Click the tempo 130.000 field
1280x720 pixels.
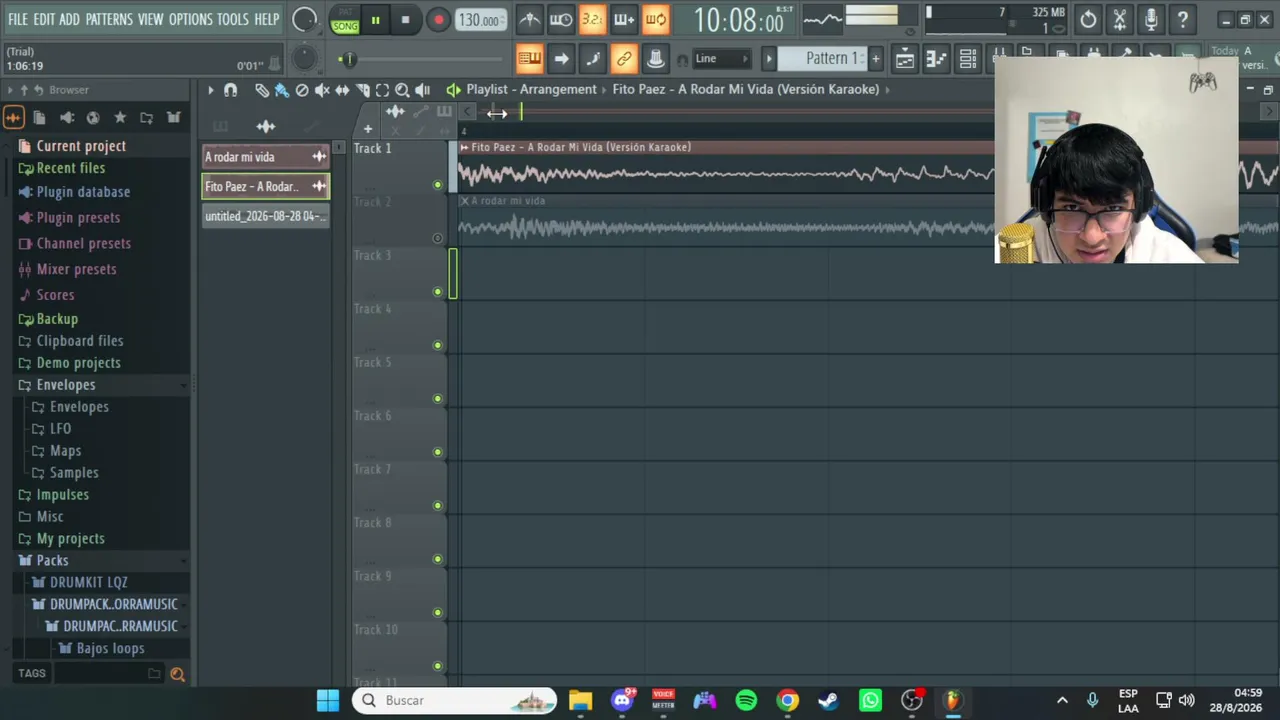(x=480, y=20)
